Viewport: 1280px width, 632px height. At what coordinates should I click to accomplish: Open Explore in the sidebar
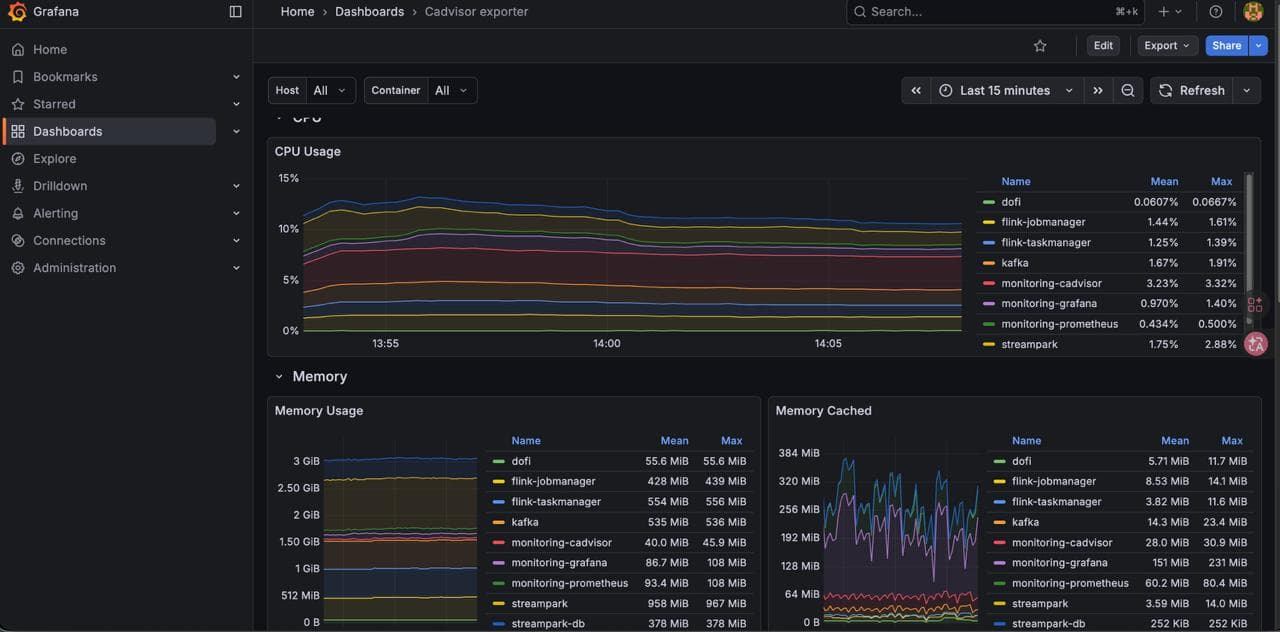pos(54,159)
